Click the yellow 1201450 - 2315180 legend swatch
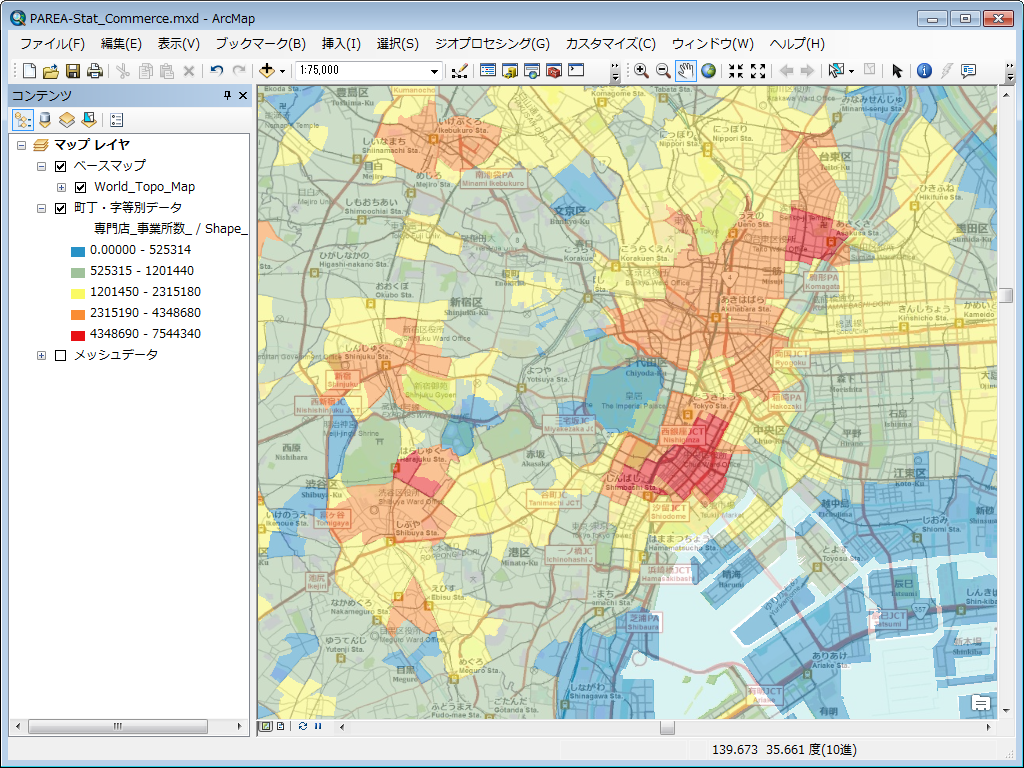The width and height of the screenshot is (1024, 768). (x=78, y=293)
